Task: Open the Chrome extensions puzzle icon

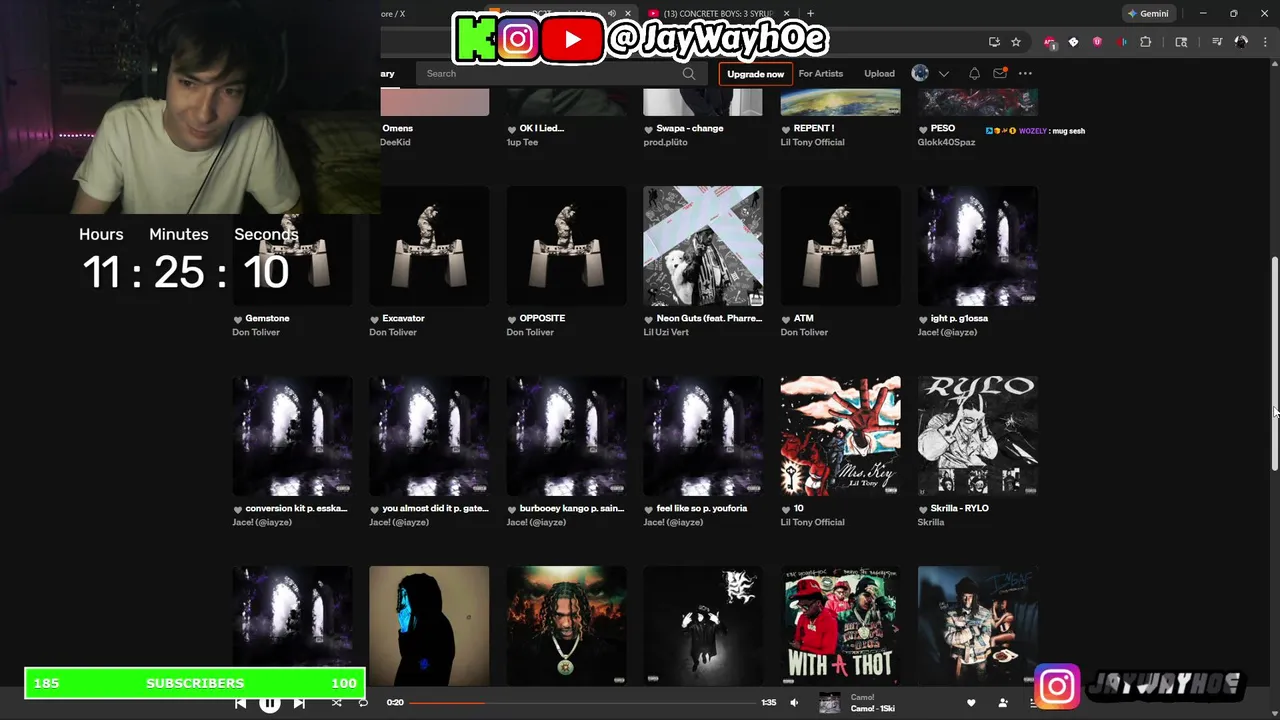Action: (1146, 42)
